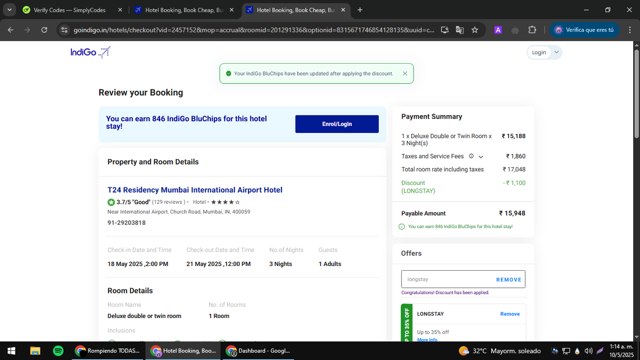Reload the current page
The height and width of the screenshot is (360, 640).
(44, 30)
